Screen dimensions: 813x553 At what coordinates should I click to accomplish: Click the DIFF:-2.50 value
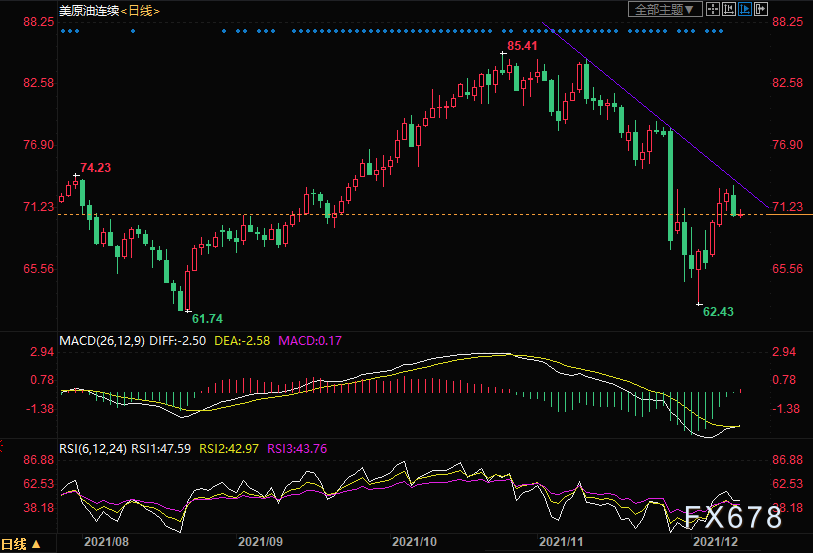pyautogui.click(x=177, y=341)
